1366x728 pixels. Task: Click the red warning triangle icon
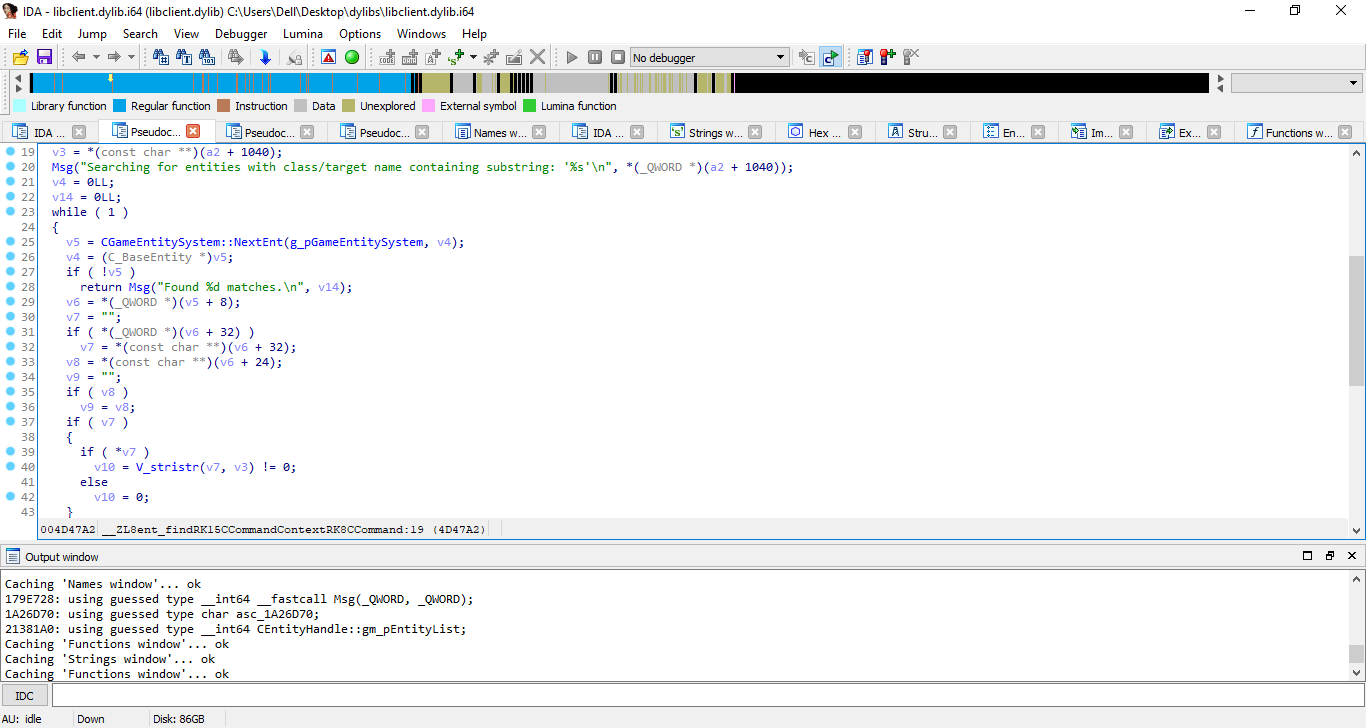tap(328, 57)
